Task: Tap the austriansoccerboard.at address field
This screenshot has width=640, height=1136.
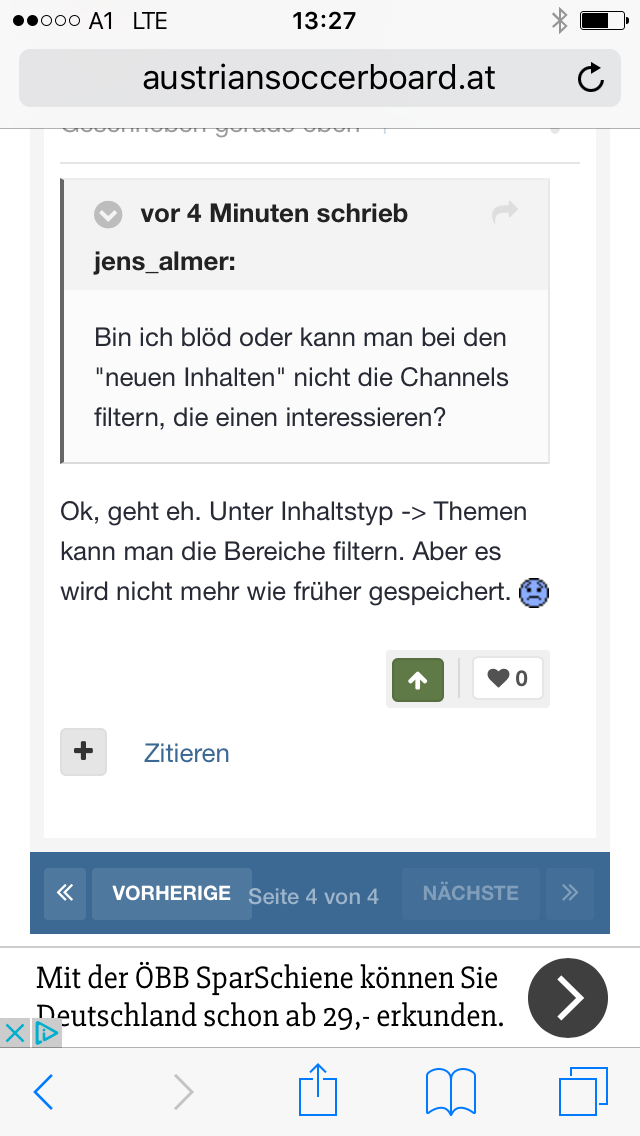Action: pyautogui.click(x=318, y=78)
